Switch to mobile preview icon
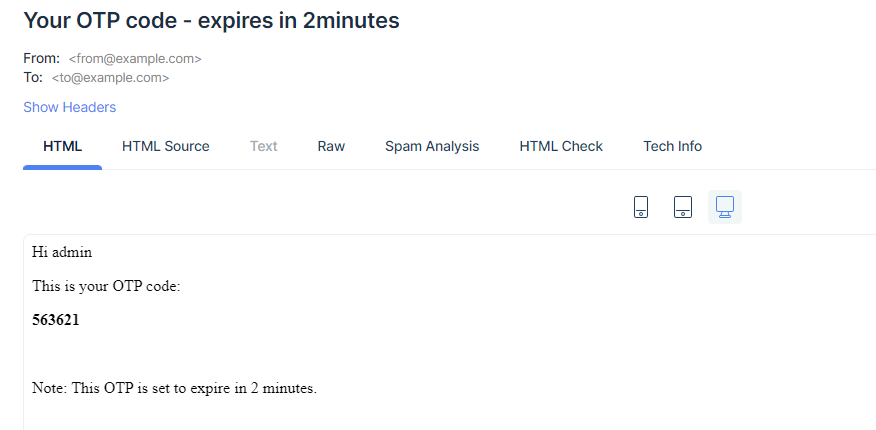The image size is (876, 430). (641, 207)
